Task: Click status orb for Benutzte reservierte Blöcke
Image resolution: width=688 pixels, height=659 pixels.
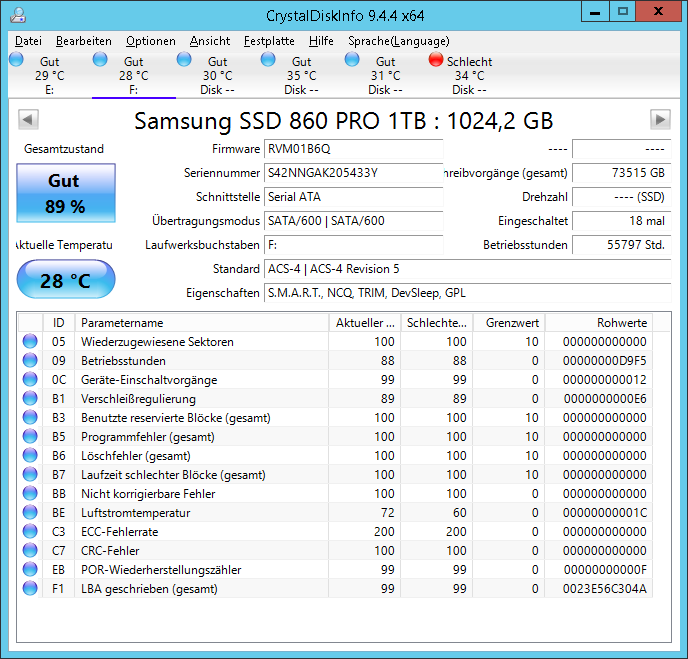Action: (x=30, y=417)
